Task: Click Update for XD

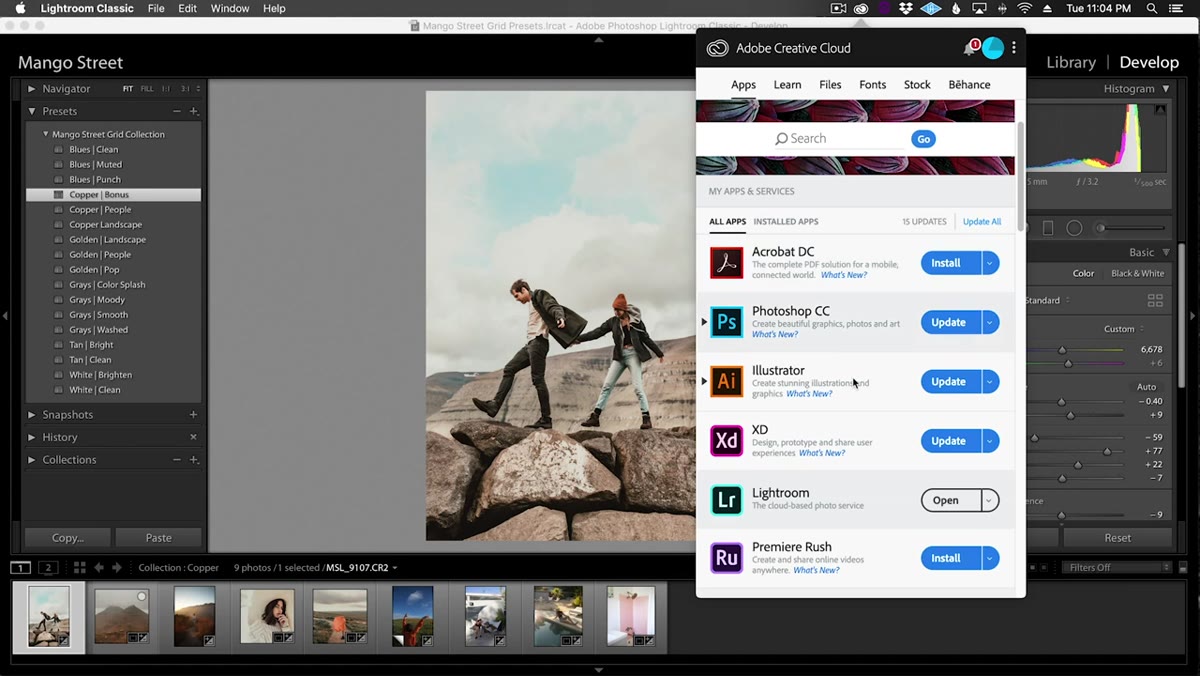Action: (949, 440)
